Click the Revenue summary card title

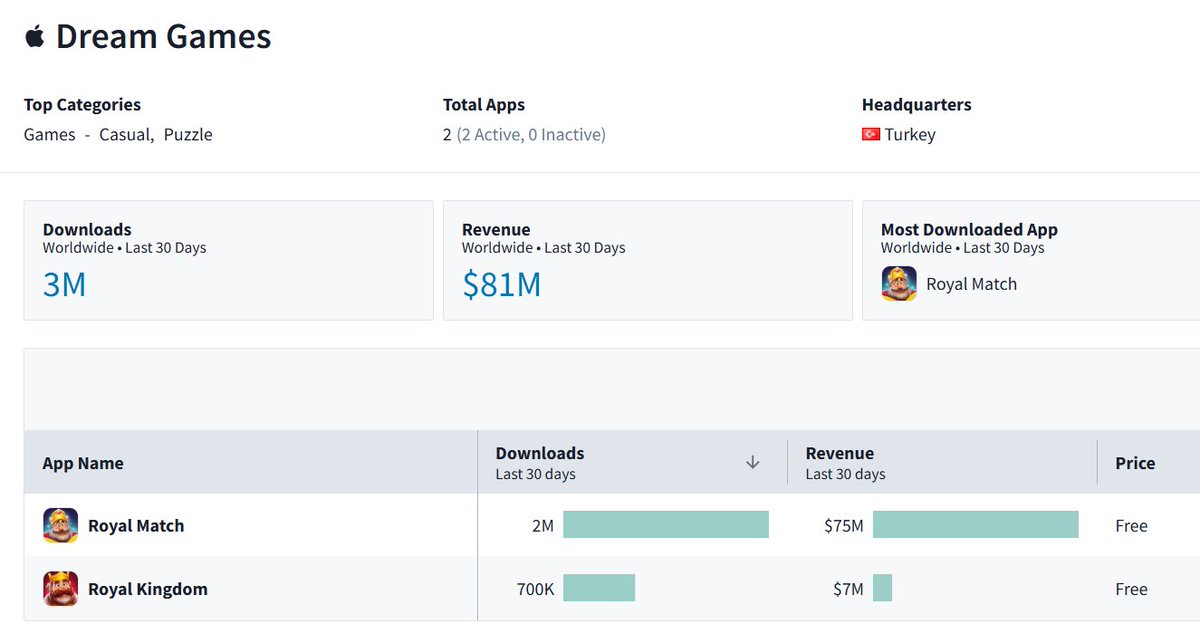[496, 229]
